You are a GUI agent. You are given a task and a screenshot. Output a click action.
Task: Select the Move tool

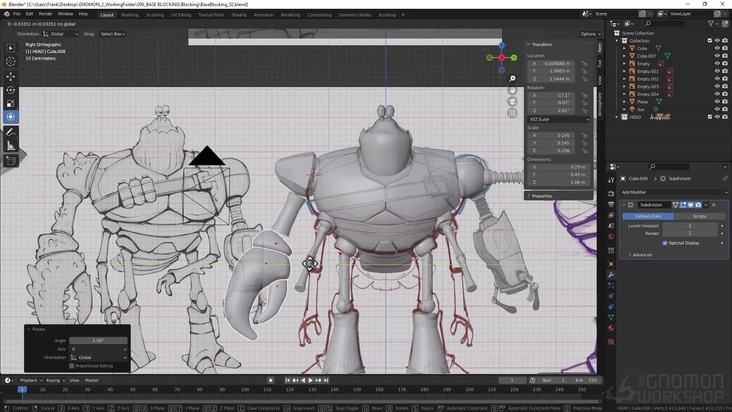(x=11, y=76)
